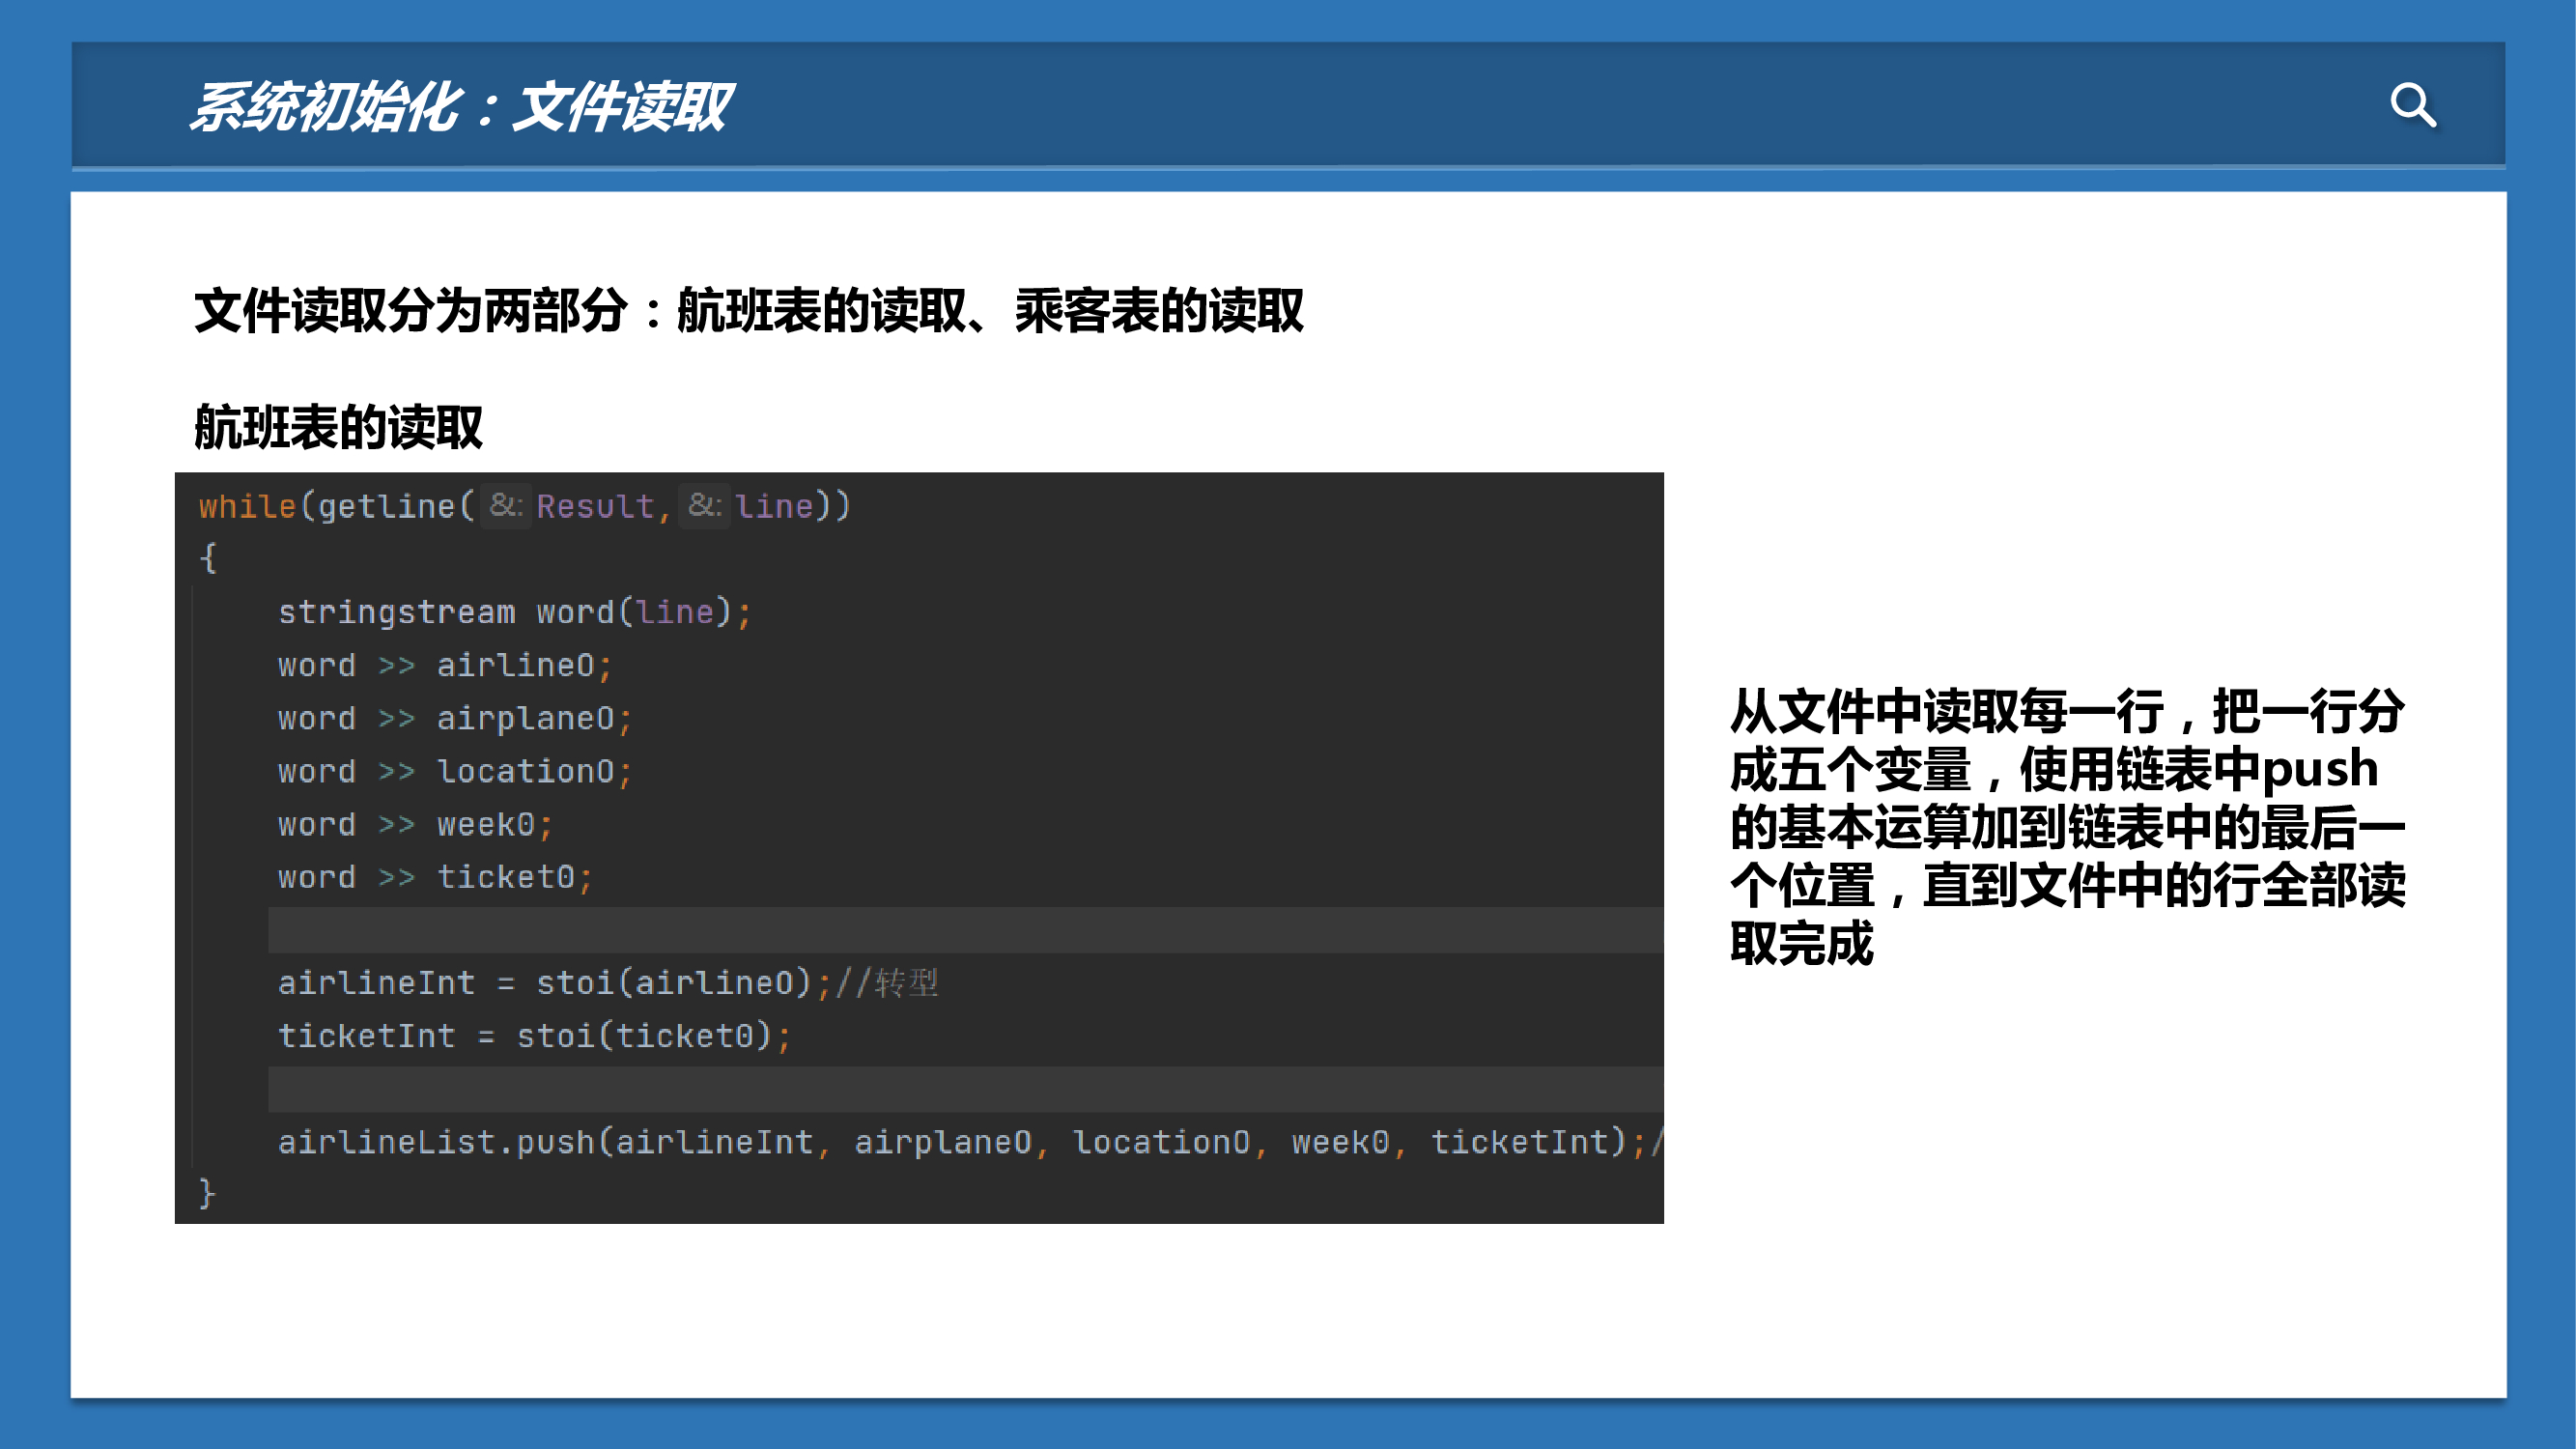Click code line stringstream word(line);
This screenshot has height=1449, width=2576.
click(x=514, y=612)
